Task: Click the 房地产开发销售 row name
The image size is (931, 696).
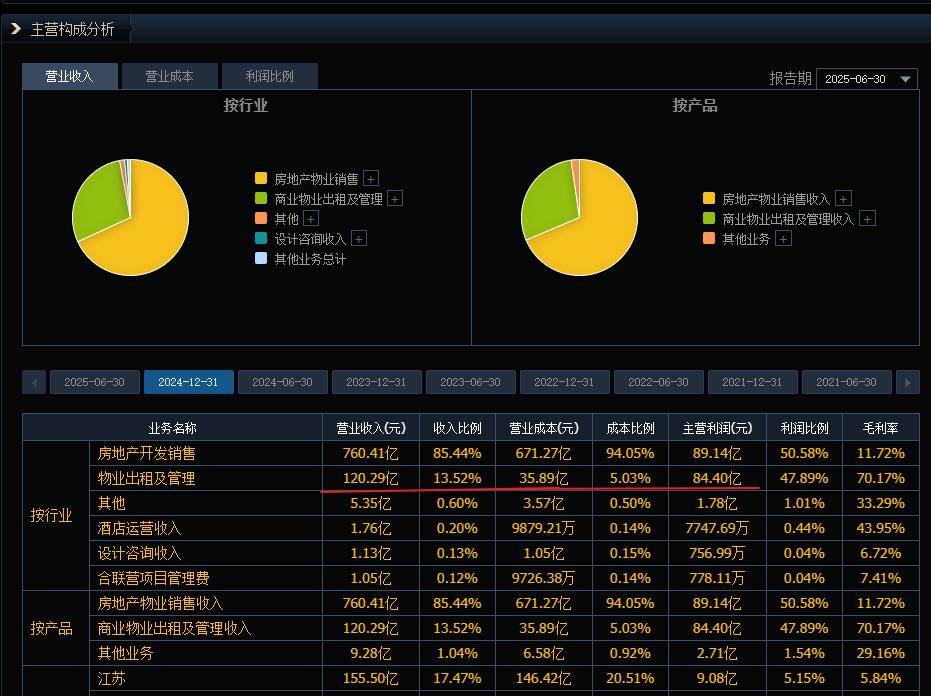Action: point(147,453)
